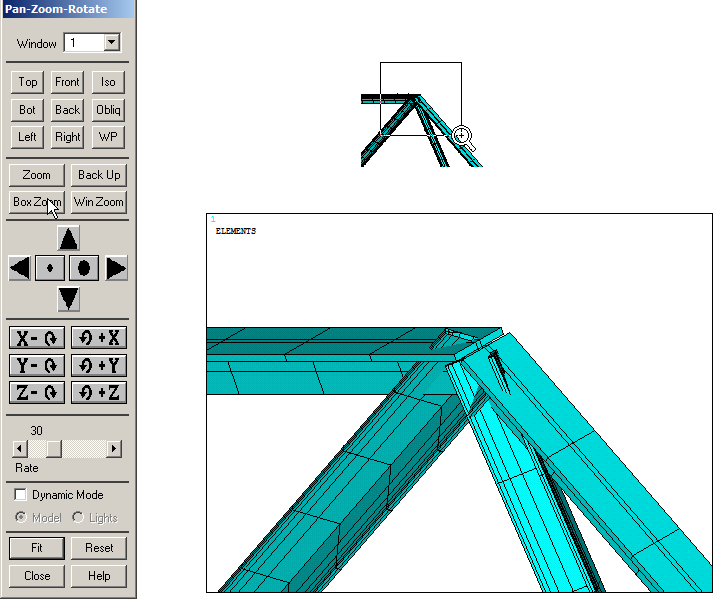Switch to Back view
718x599 pixels.
coord(67,110)
